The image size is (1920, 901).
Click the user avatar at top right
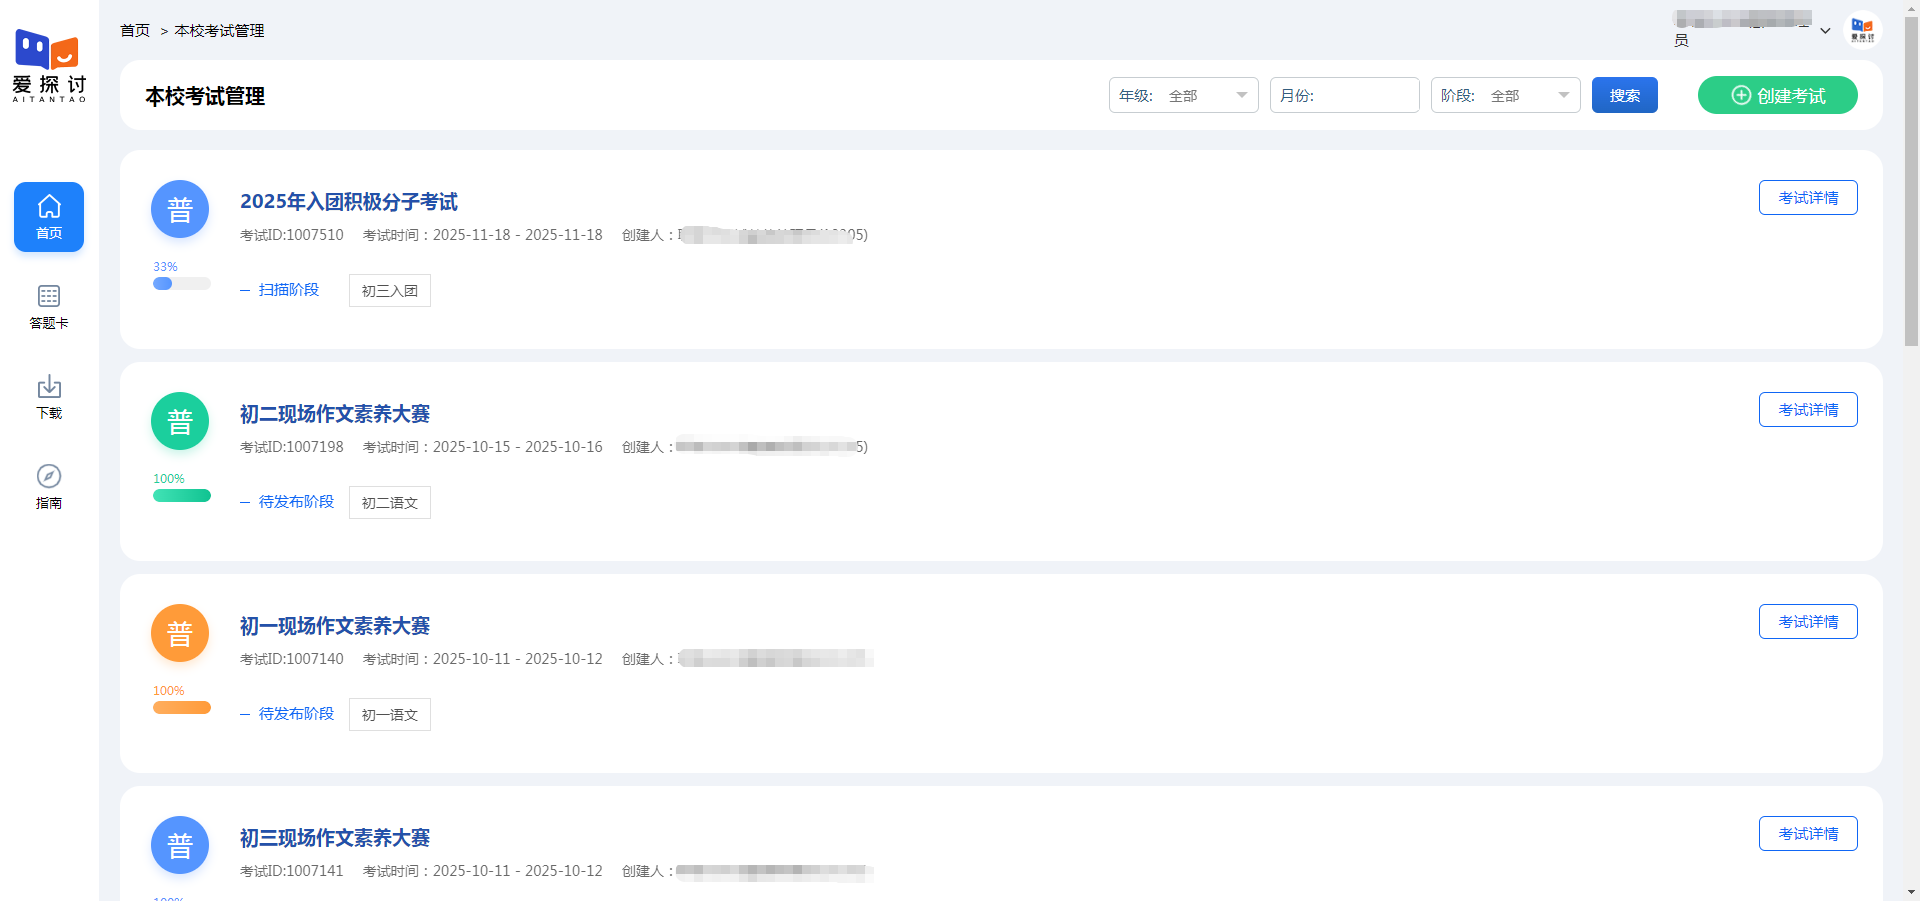point(1862,30)
